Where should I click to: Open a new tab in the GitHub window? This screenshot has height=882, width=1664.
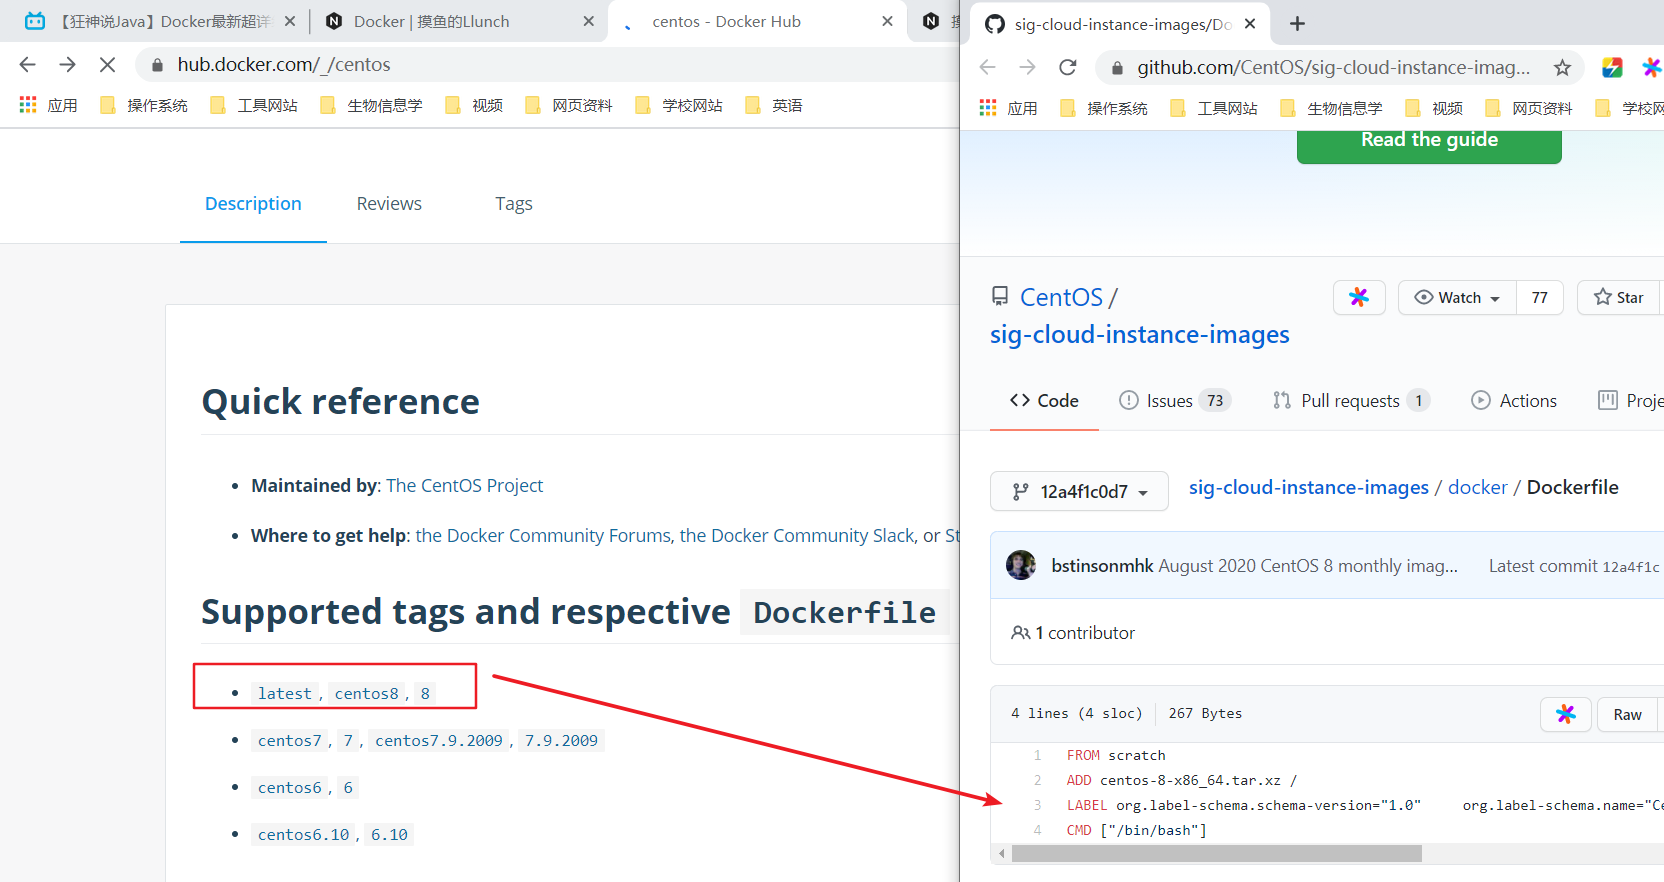(x=1297, y=23)
